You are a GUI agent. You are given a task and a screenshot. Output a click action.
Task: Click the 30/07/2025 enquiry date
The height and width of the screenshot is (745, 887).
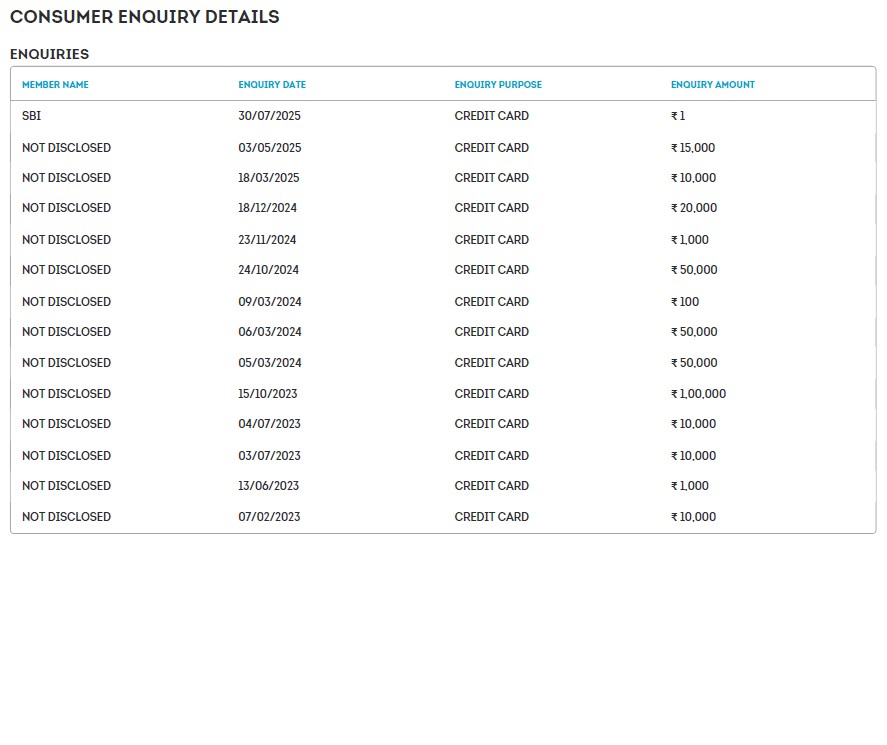click(269, 116)
